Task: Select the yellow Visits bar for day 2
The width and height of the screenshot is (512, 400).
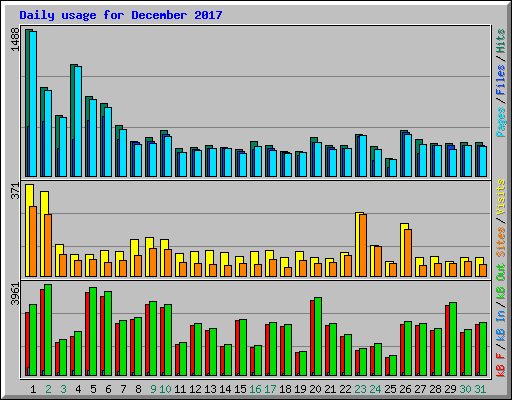Action: 43,234
